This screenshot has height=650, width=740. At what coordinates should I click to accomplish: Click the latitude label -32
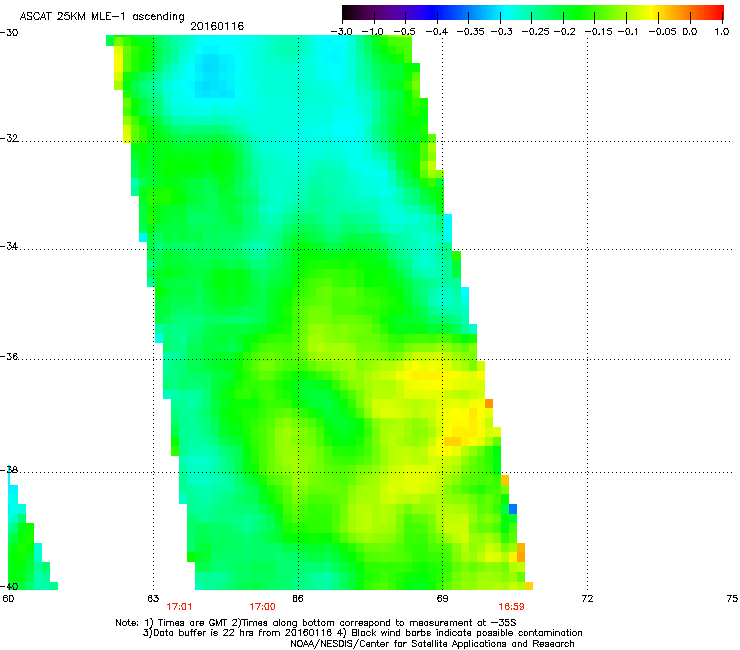9,138
